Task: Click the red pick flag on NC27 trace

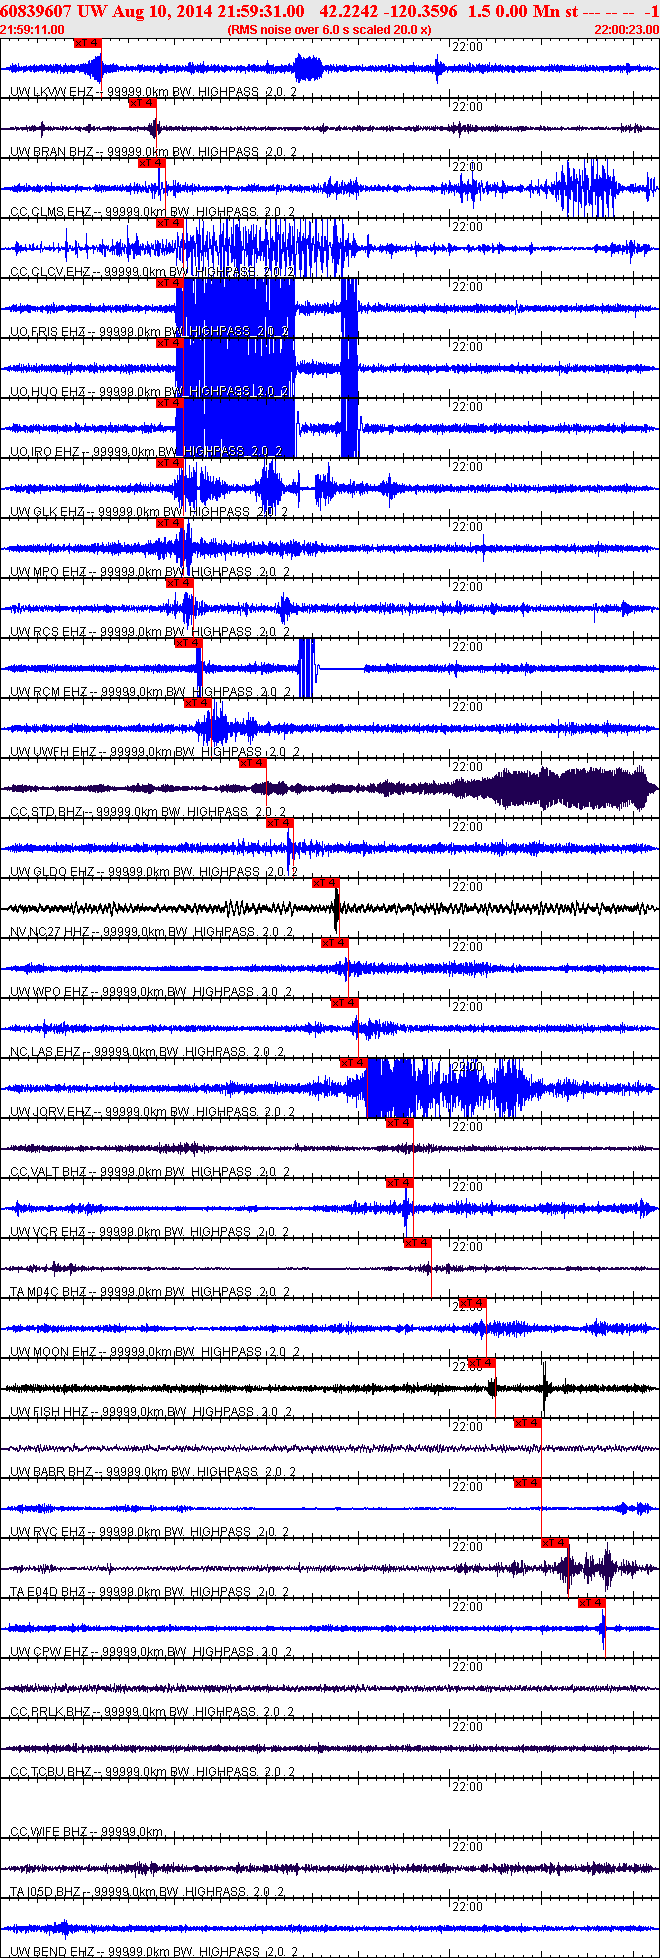Action: point(325,883)
